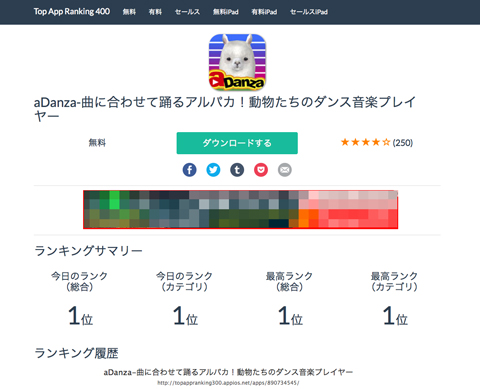Click the pixelated banner advertisement

240,209
